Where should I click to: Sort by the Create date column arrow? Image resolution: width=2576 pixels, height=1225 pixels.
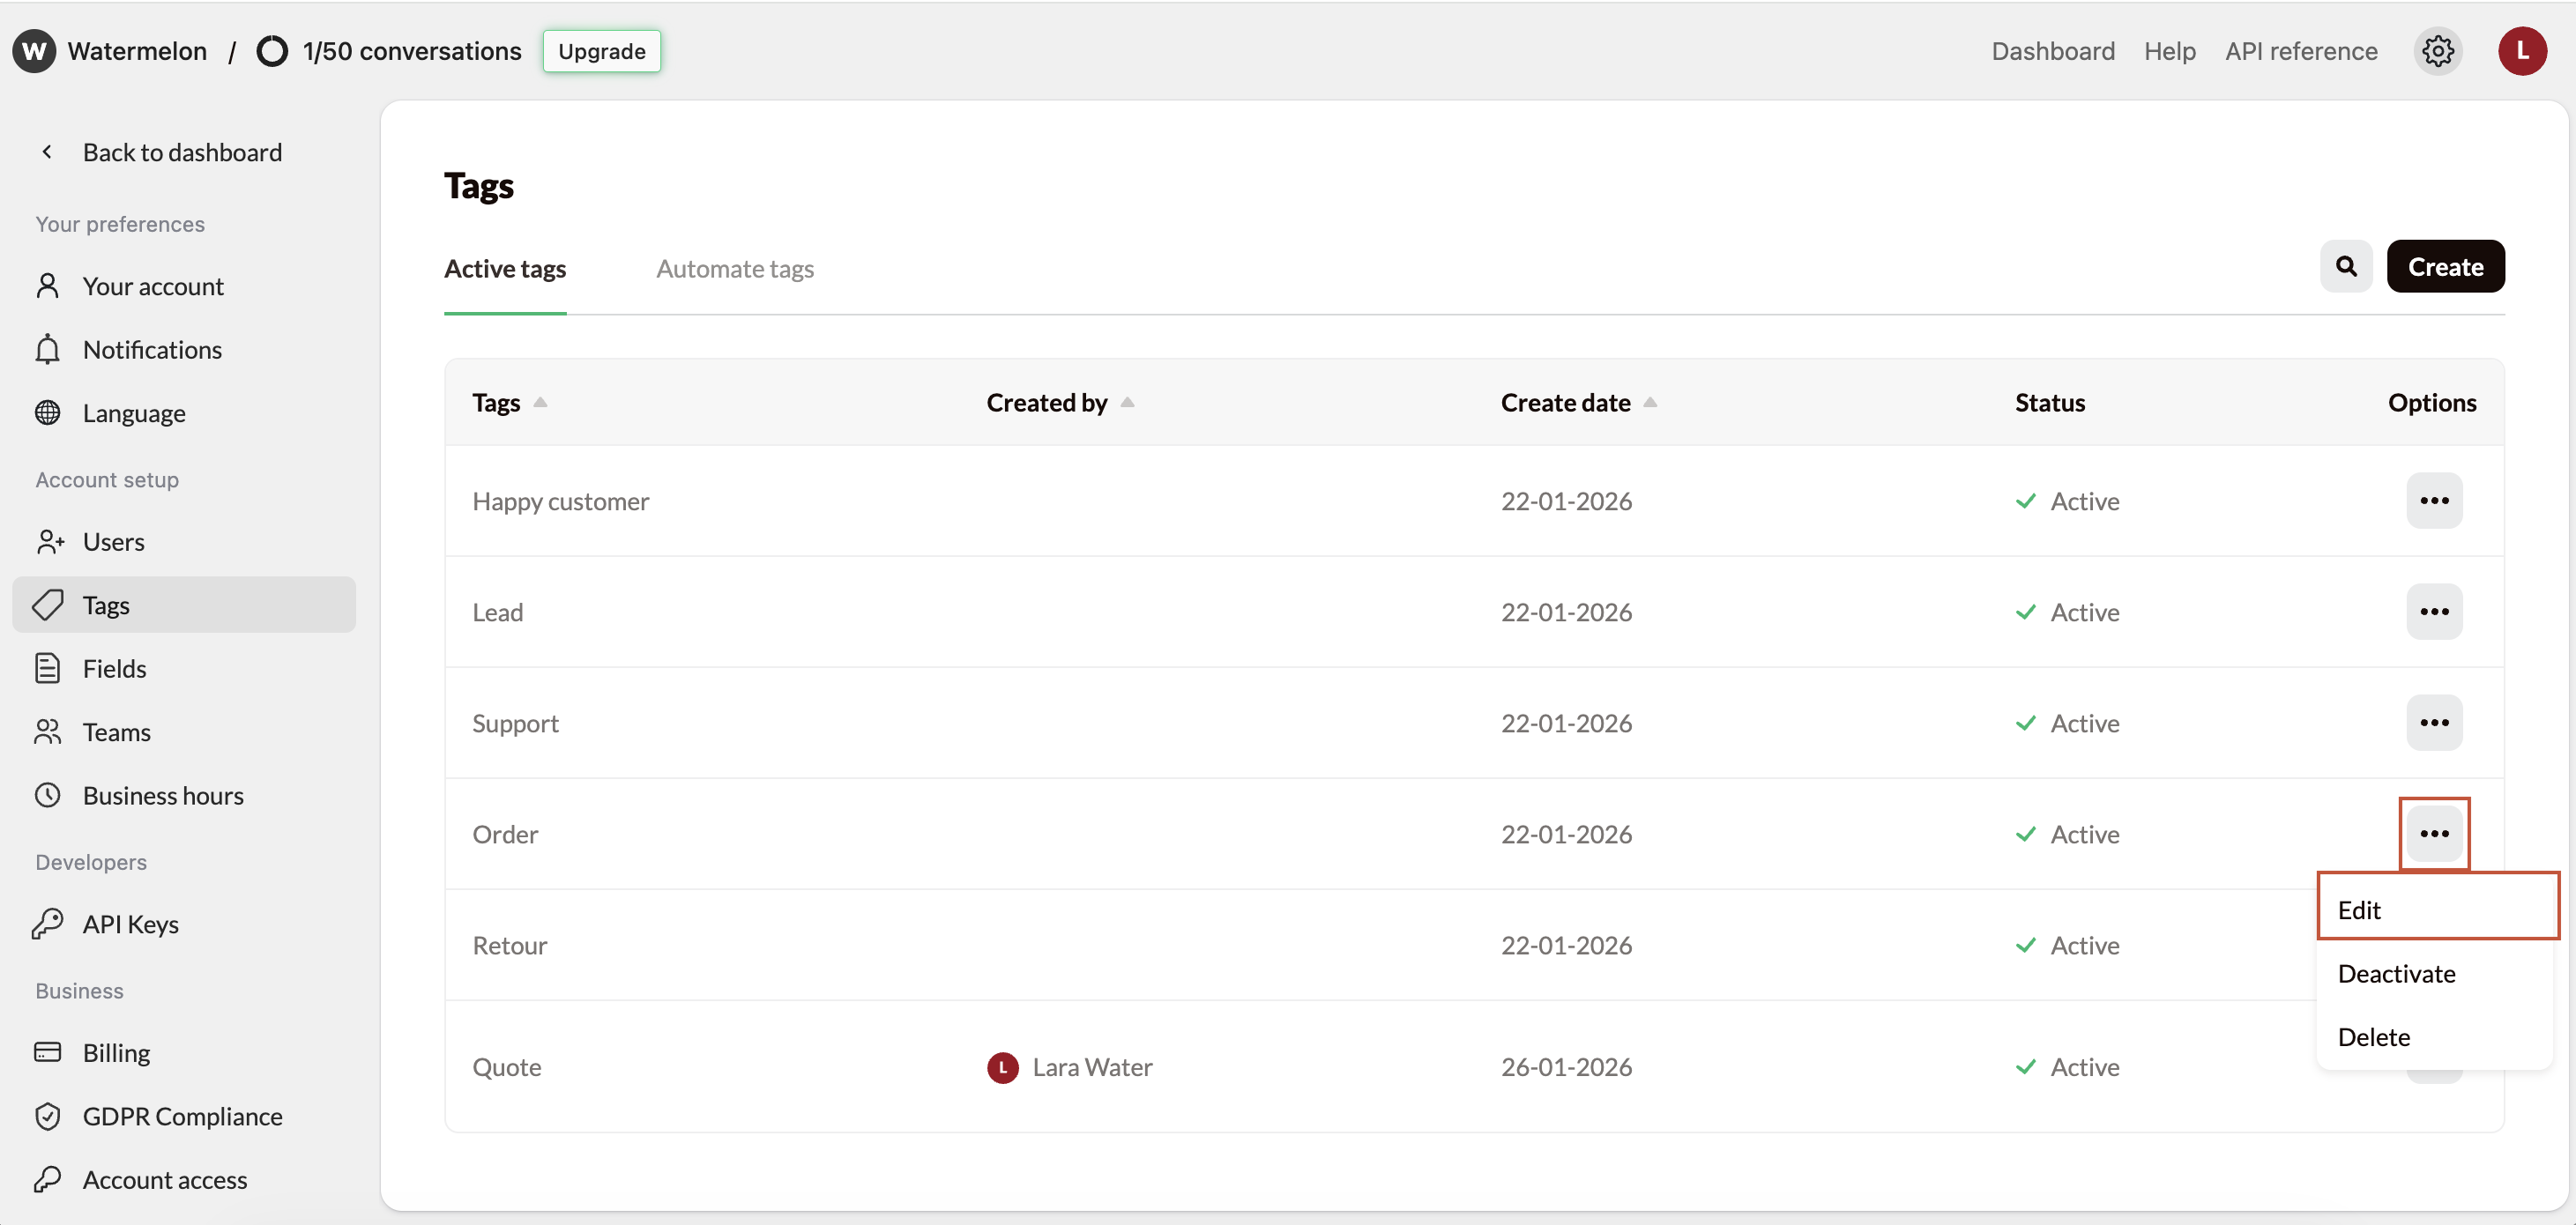[x=1650, y=402]
